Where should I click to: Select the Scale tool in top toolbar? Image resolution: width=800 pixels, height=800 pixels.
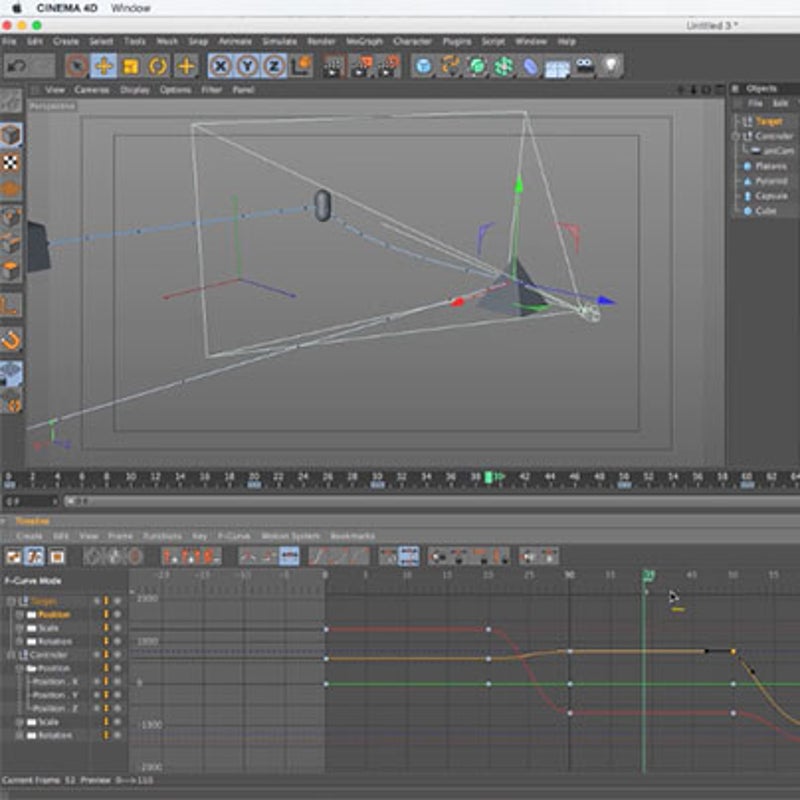[x=131, y=66]
